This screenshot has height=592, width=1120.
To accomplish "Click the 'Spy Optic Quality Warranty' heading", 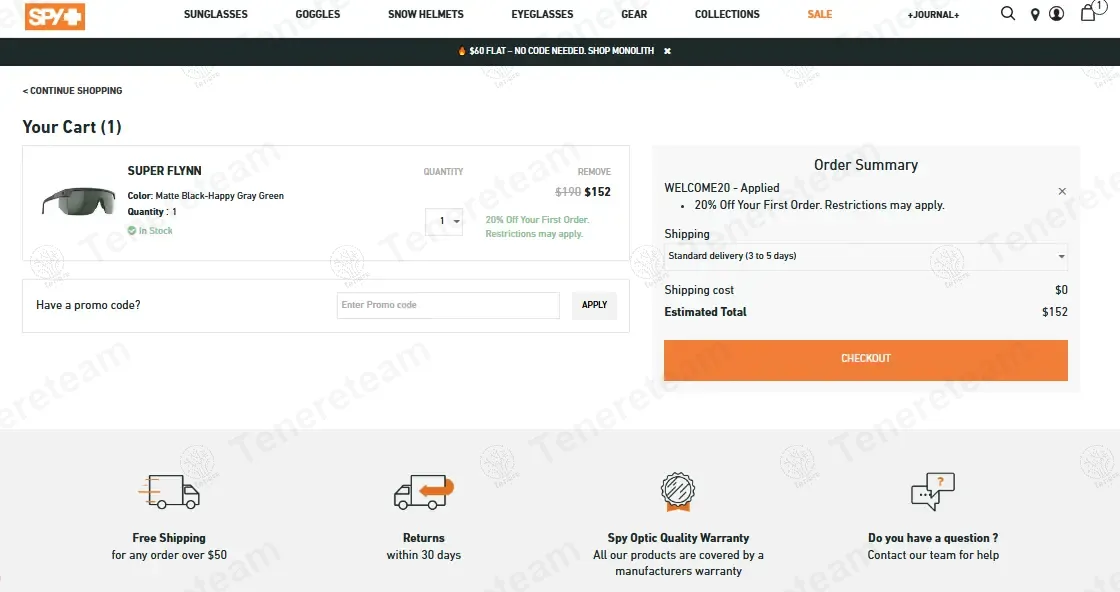I will pyautogui.click(x=678, y=538).
